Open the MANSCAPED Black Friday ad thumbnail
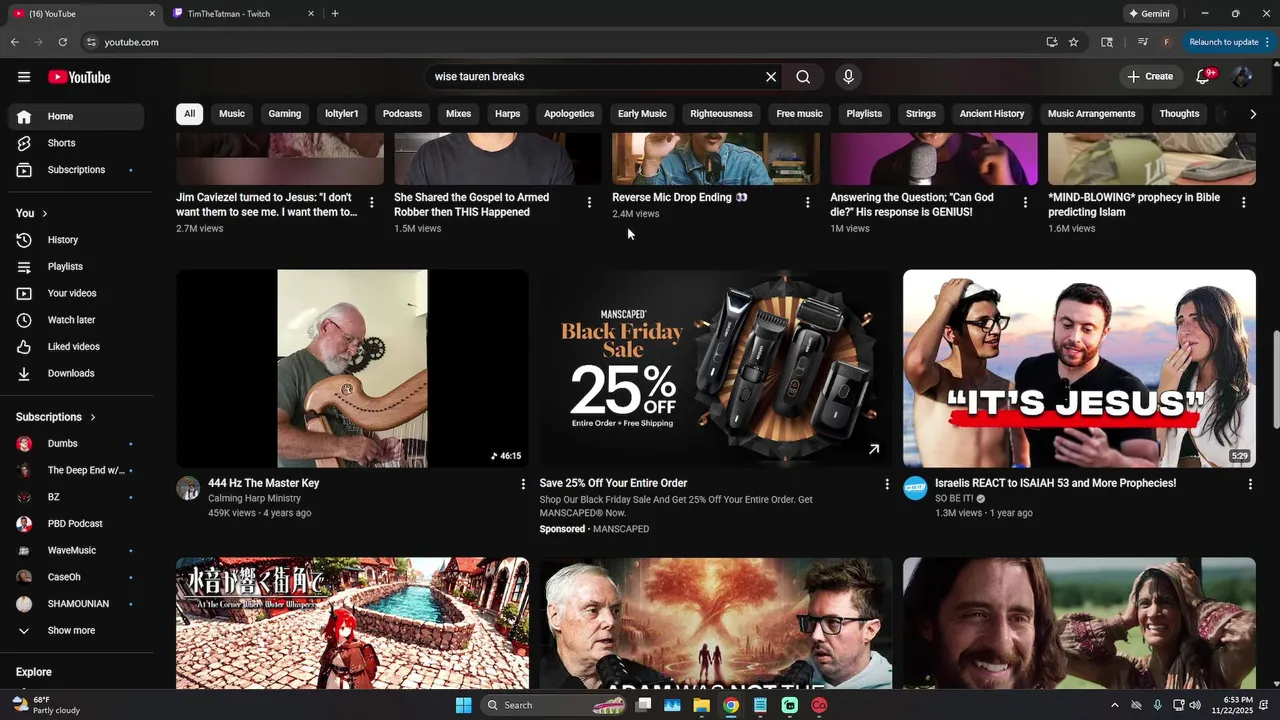The height and width of the screenshot is (720, 1280). 716,368
